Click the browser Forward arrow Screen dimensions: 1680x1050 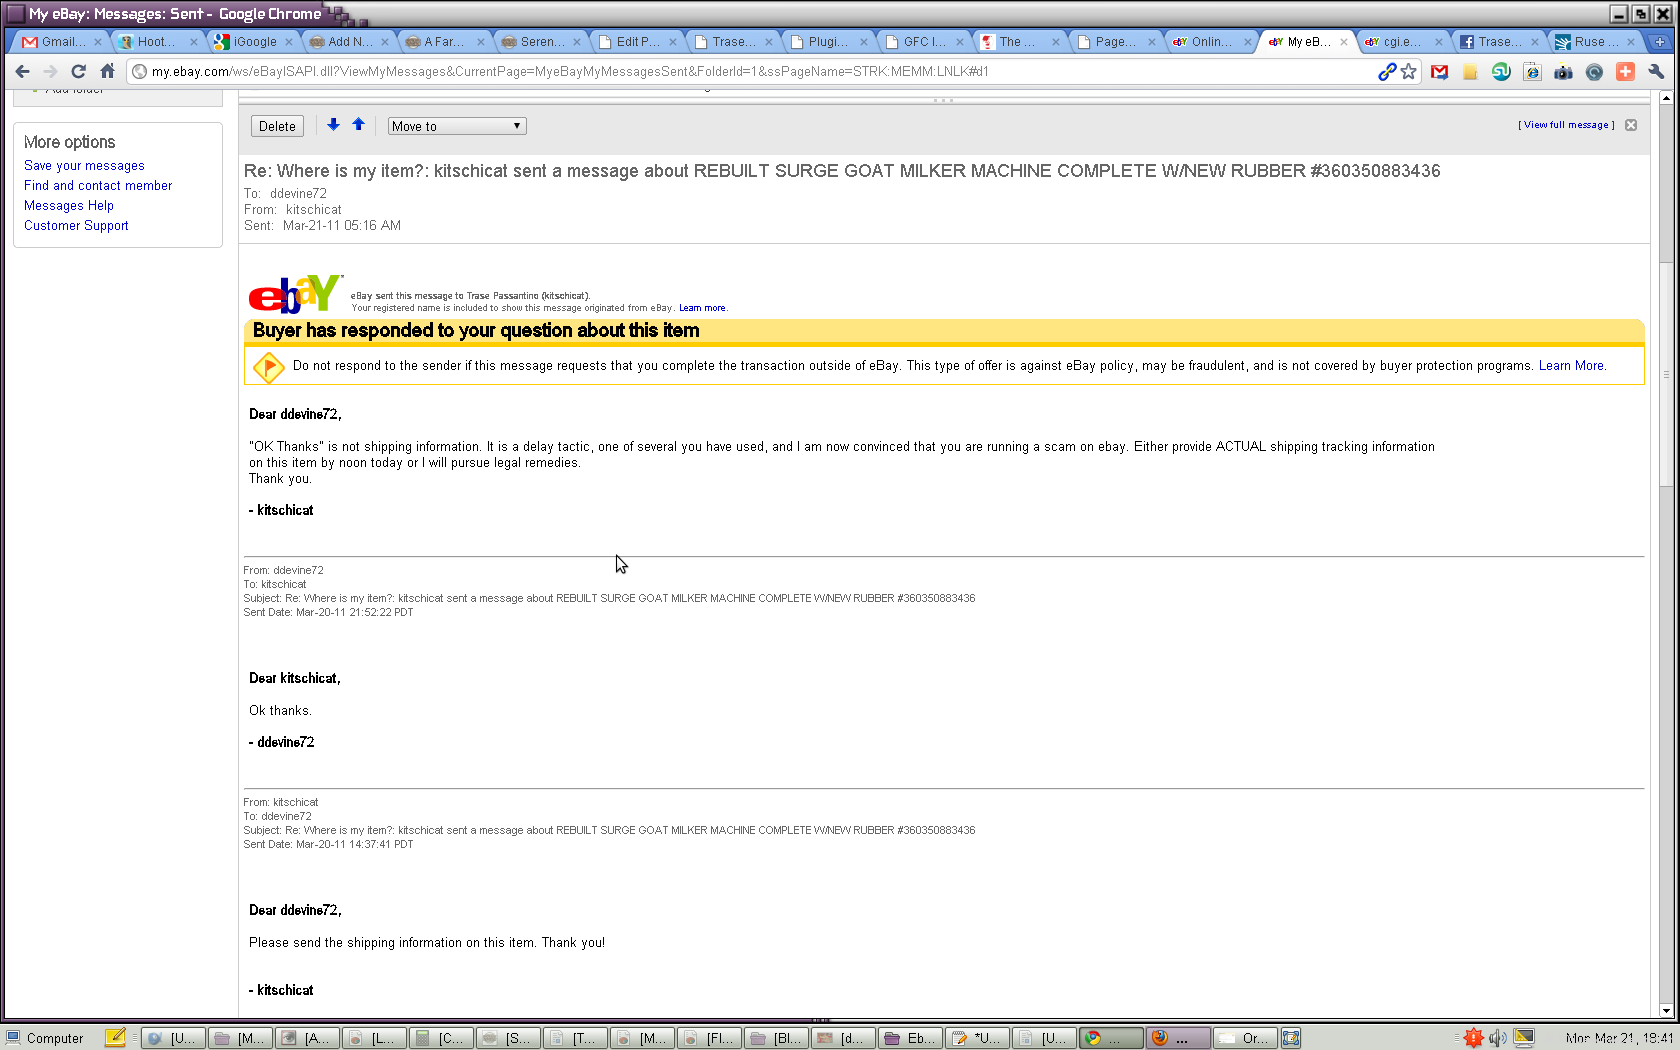pos(50,71)
